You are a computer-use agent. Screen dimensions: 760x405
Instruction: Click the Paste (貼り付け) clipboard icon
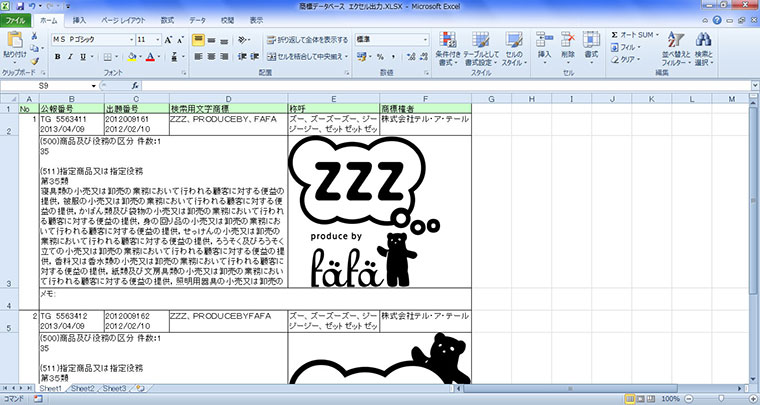click(15, 40)
